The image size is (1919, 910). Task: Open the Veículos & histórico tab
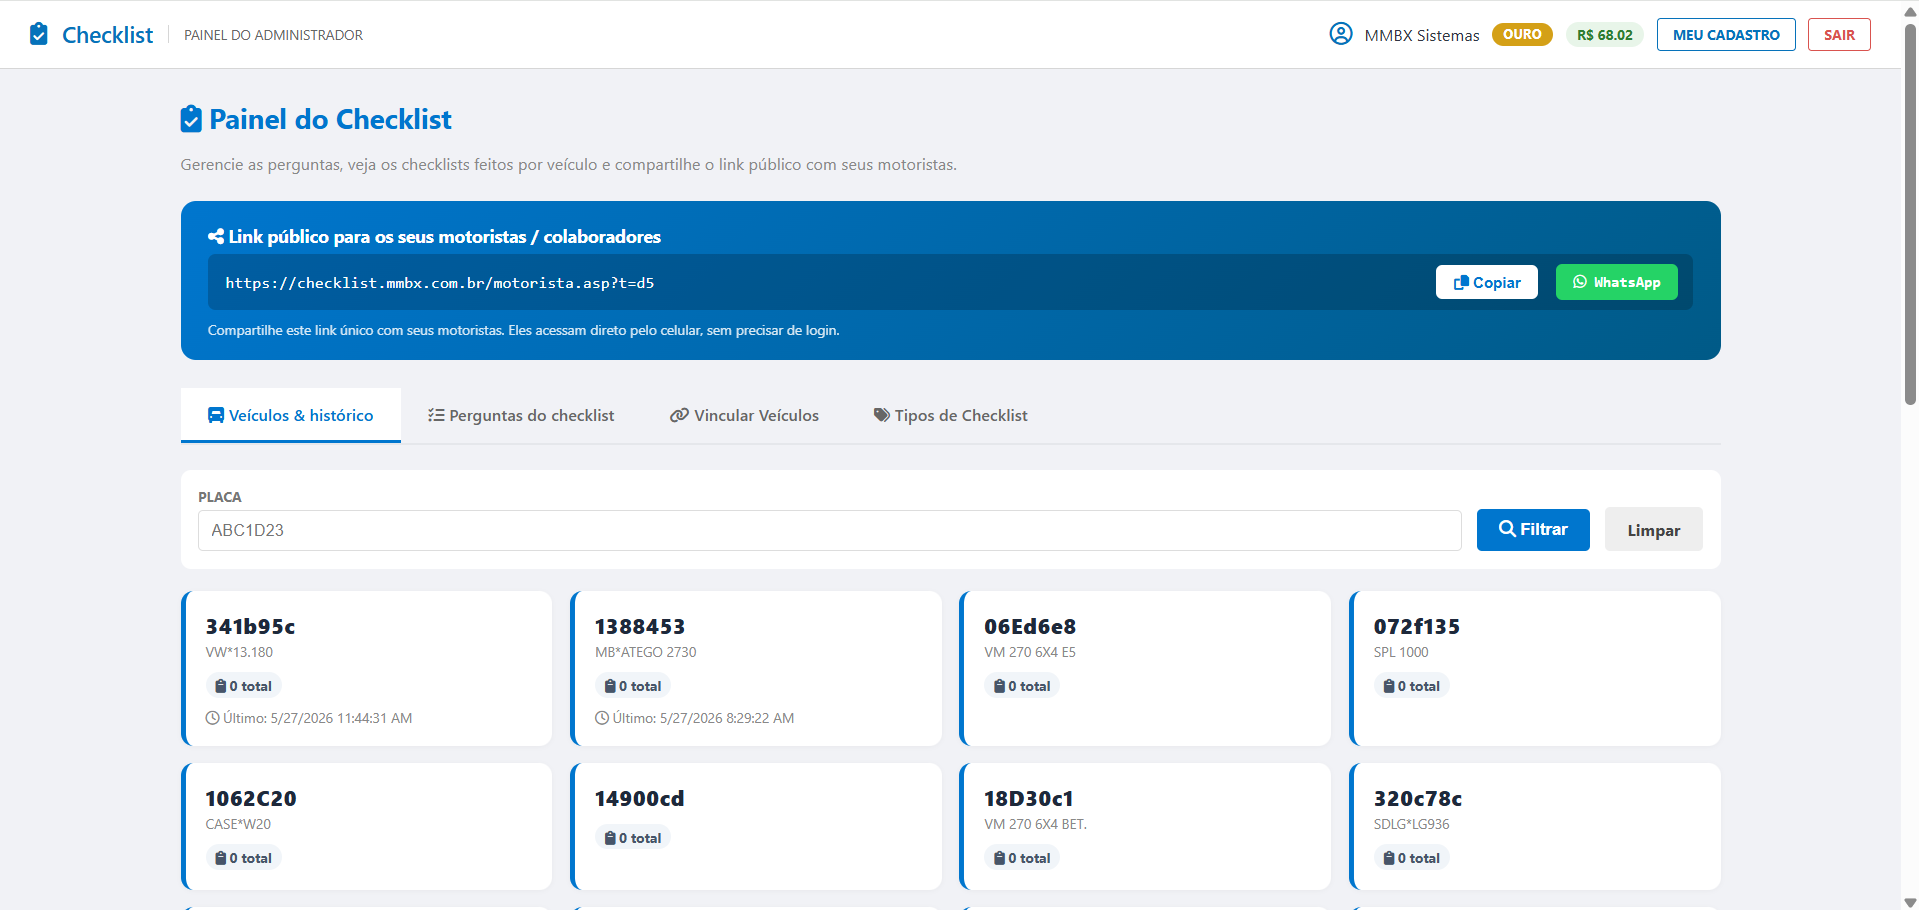click(291, 415)
